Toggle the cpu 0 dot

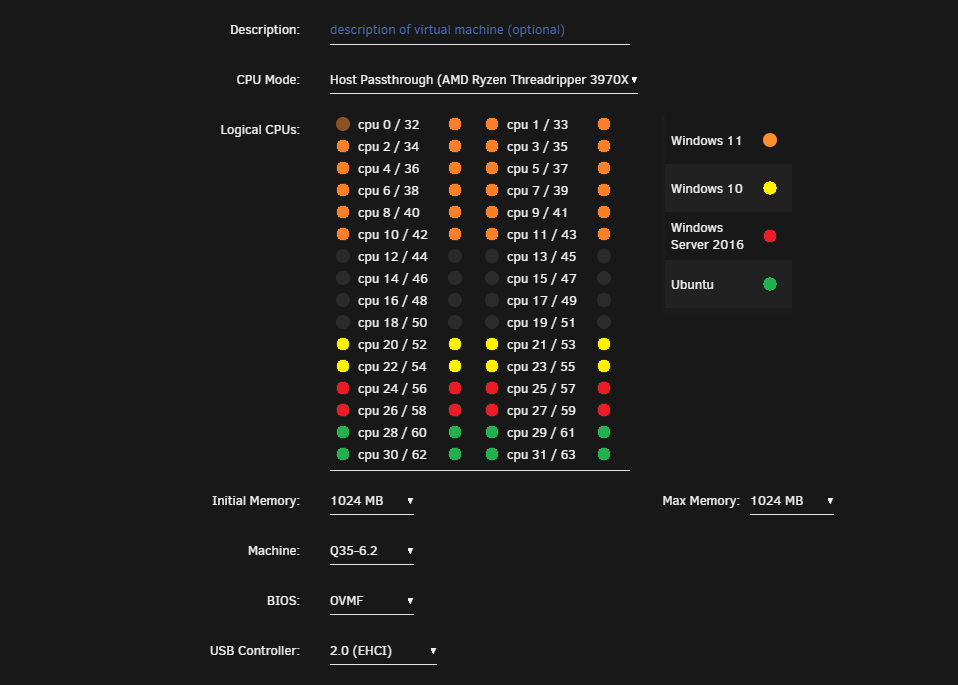343,125
